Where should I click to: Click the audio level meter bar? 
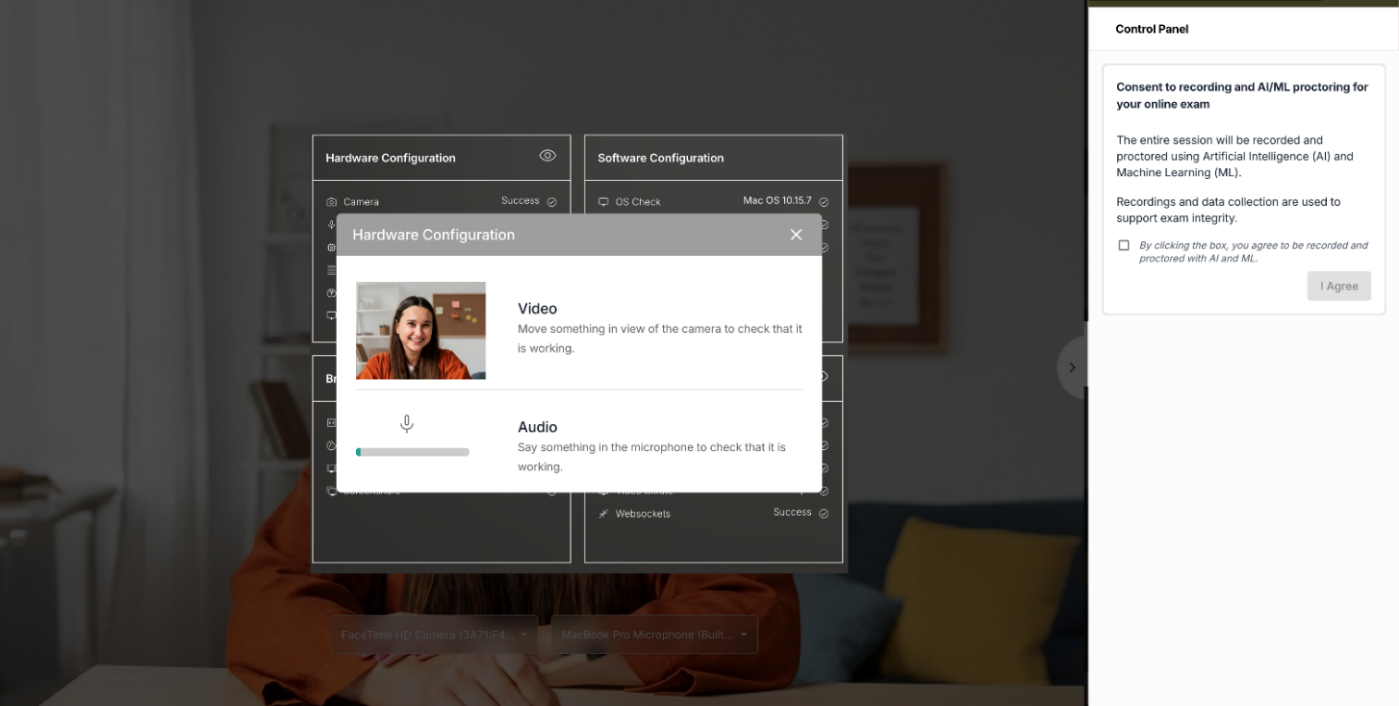412,452
